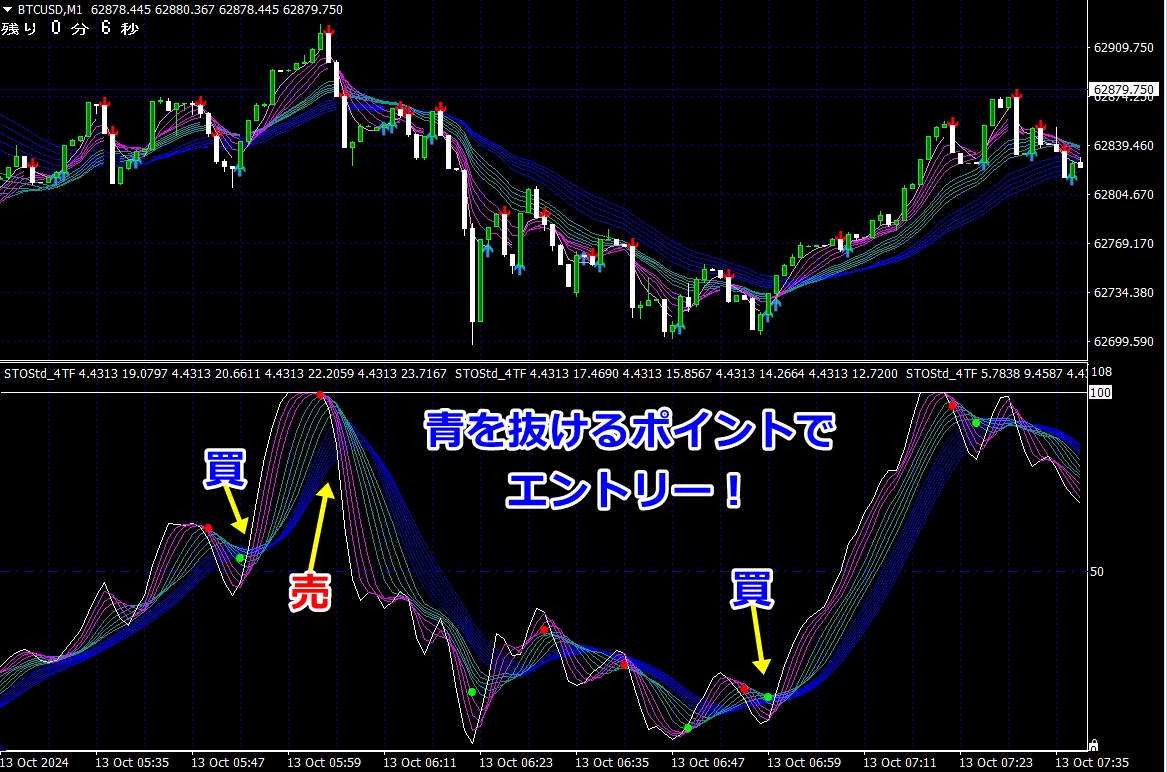The width and height of the screenshot is (1167, 772).
Task: Click the 13 Oct 07:11 time axis label
Action: 899,762
